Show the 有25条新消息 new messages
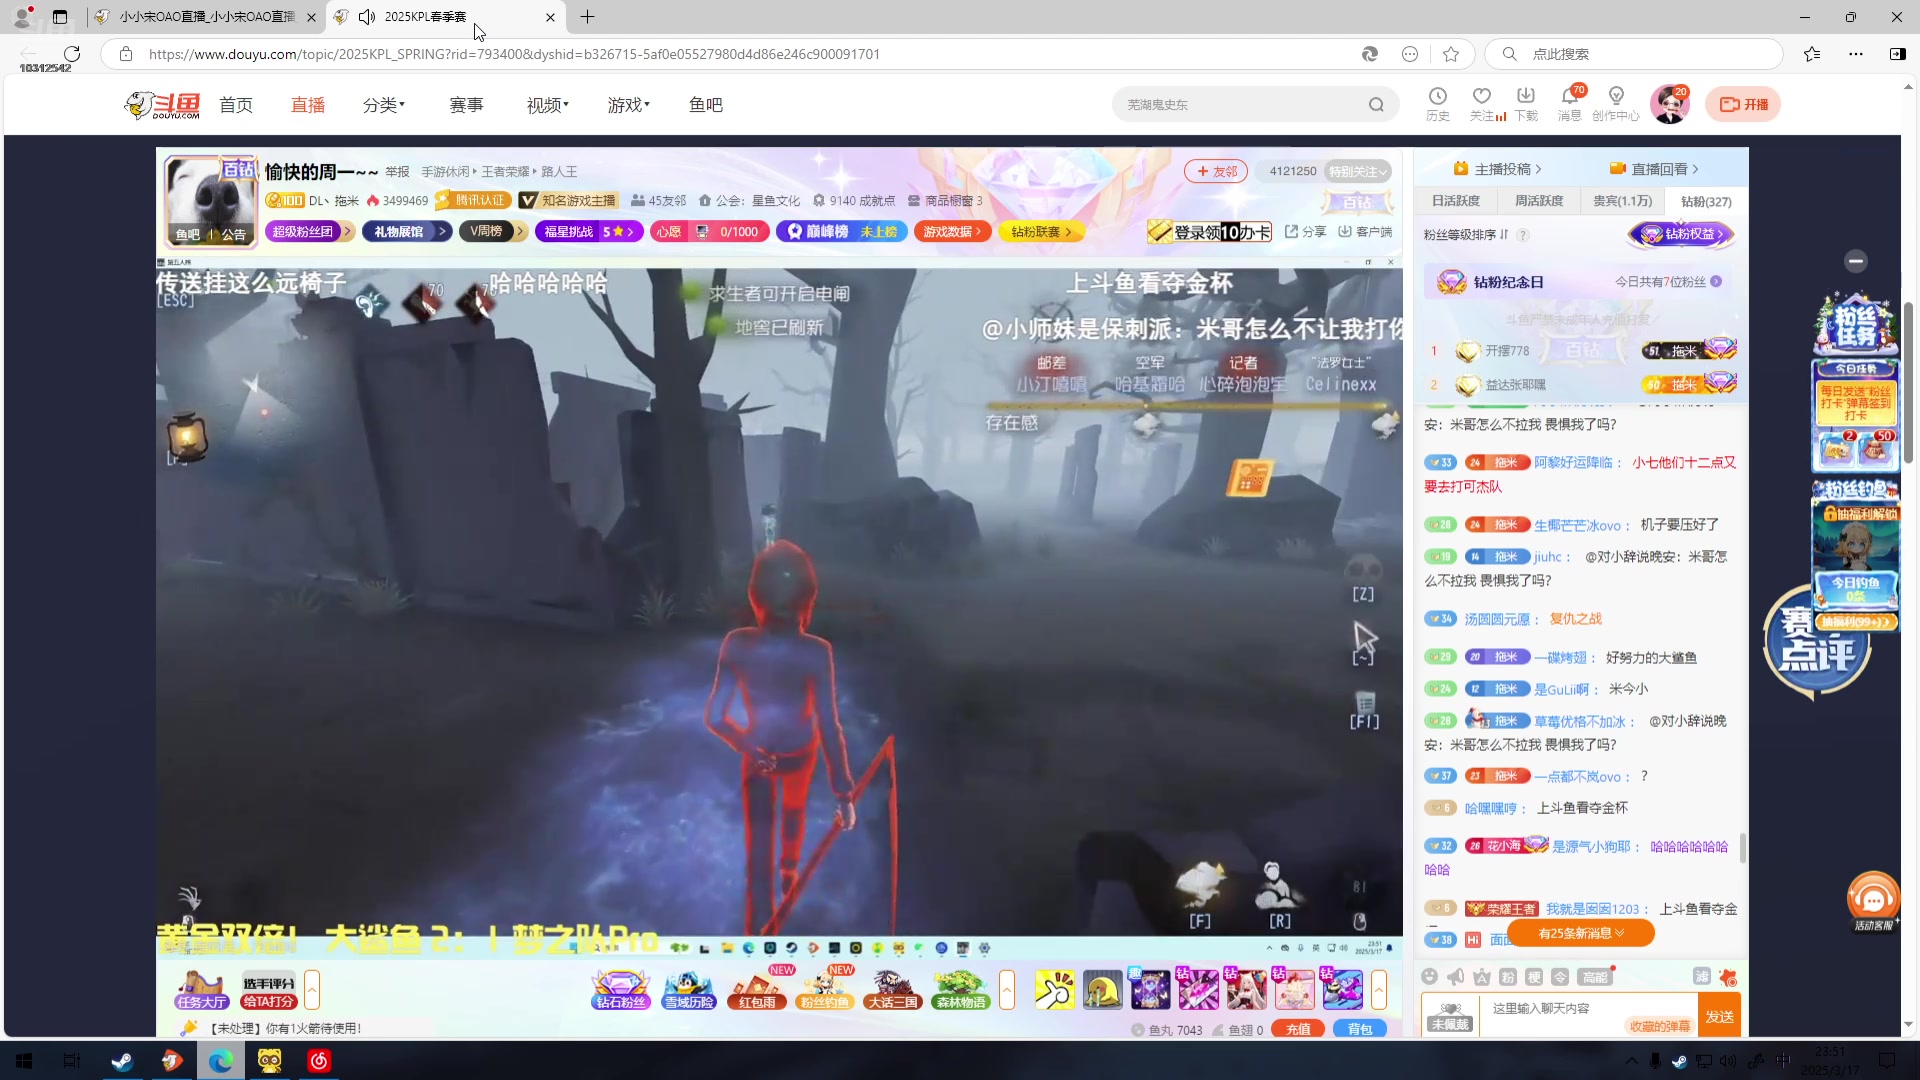The image size is (1920, 1080). [1580, 933]
